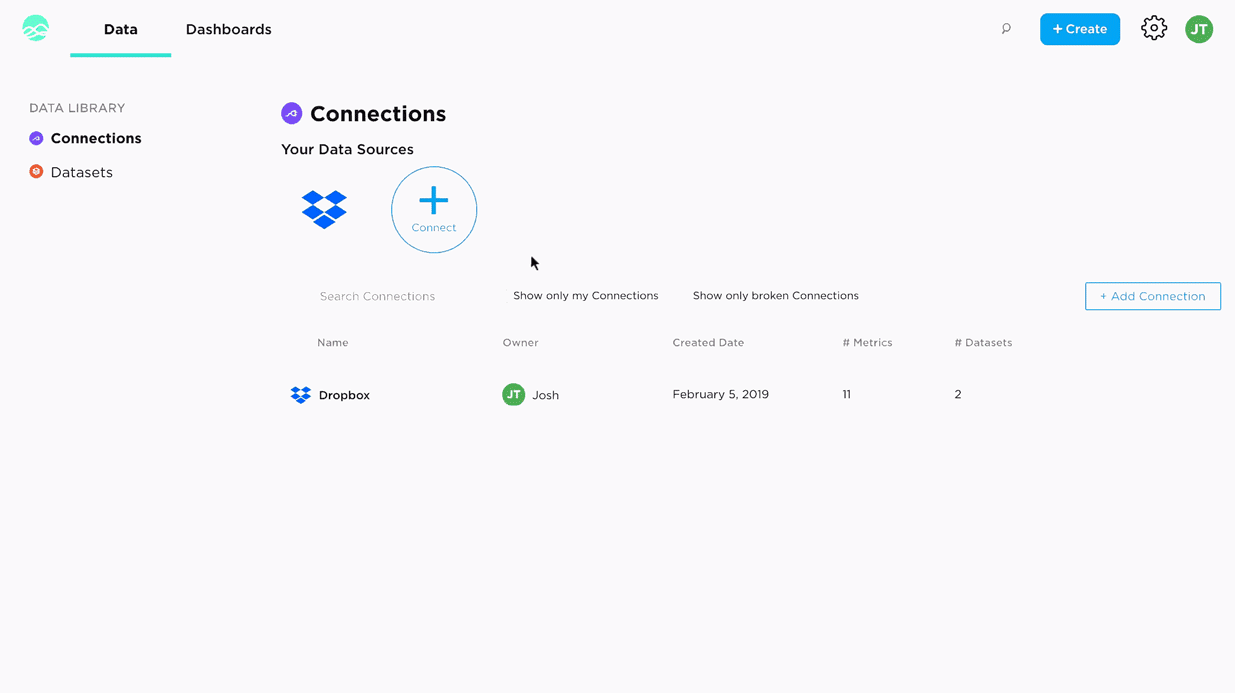Toggle Show only broken Connections filter
The image size is (1235, 693).
775,296
